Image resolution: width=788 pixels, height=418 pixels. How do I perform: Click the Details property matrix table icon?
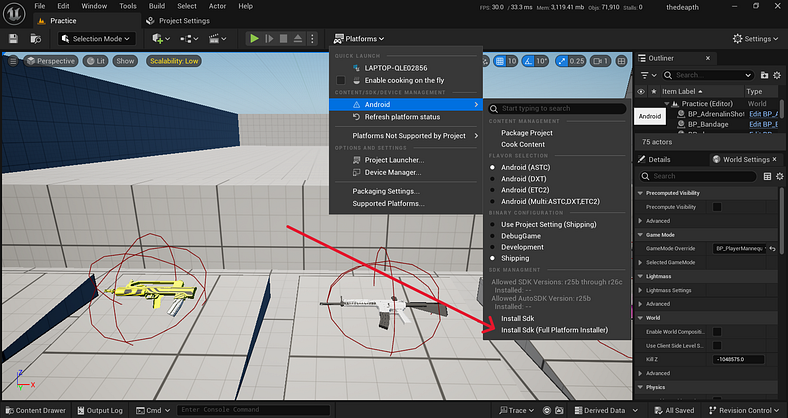767,176
